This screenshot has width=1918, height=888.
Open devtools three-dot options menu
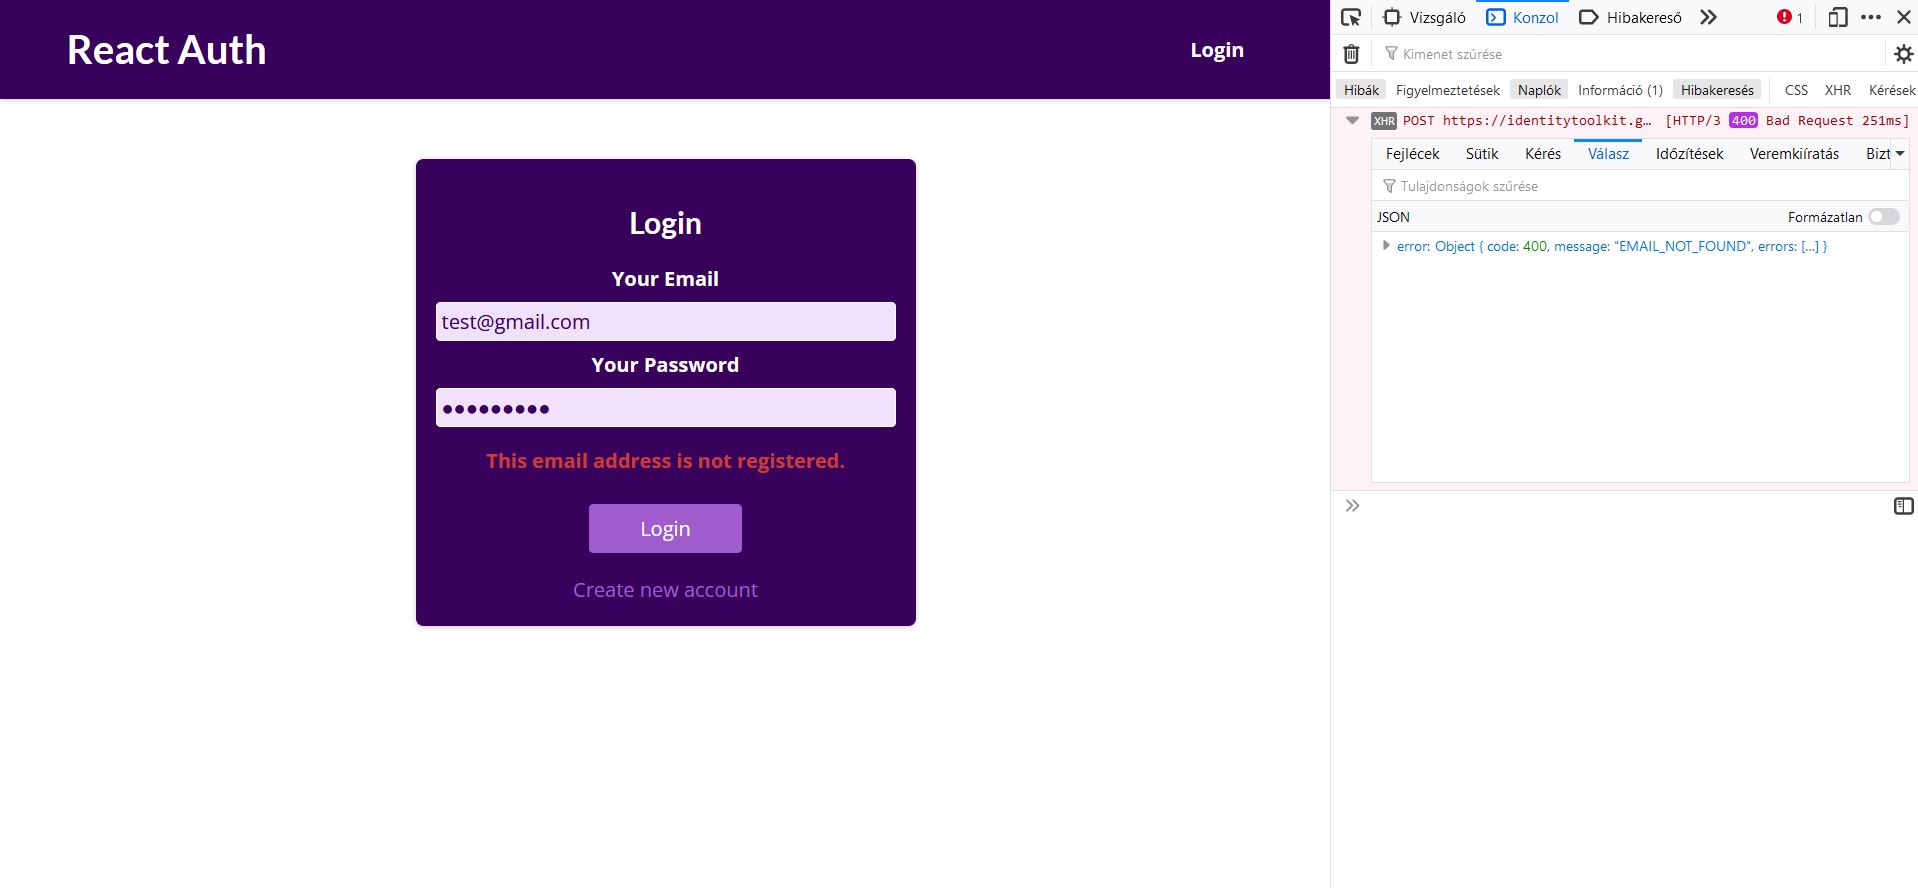(x=1871, y=17)
